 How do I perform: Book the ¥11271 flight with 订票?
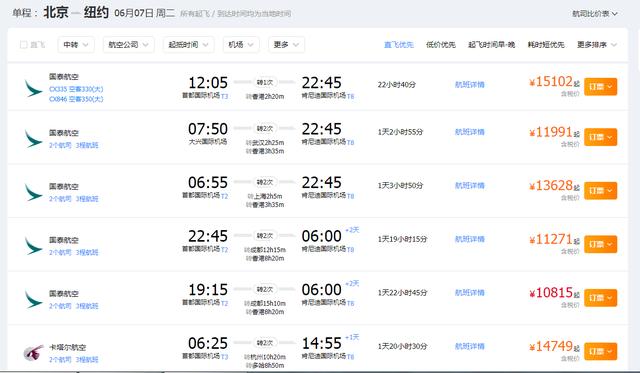[x=600, y=244]
